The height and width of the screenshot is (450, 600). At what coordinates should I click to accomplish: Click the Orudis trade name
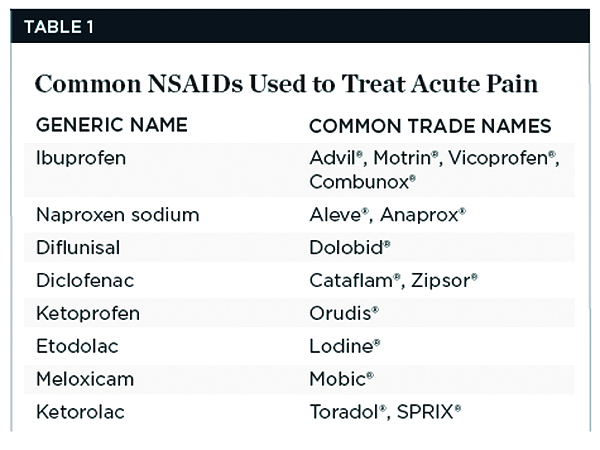tap(344, 314)
